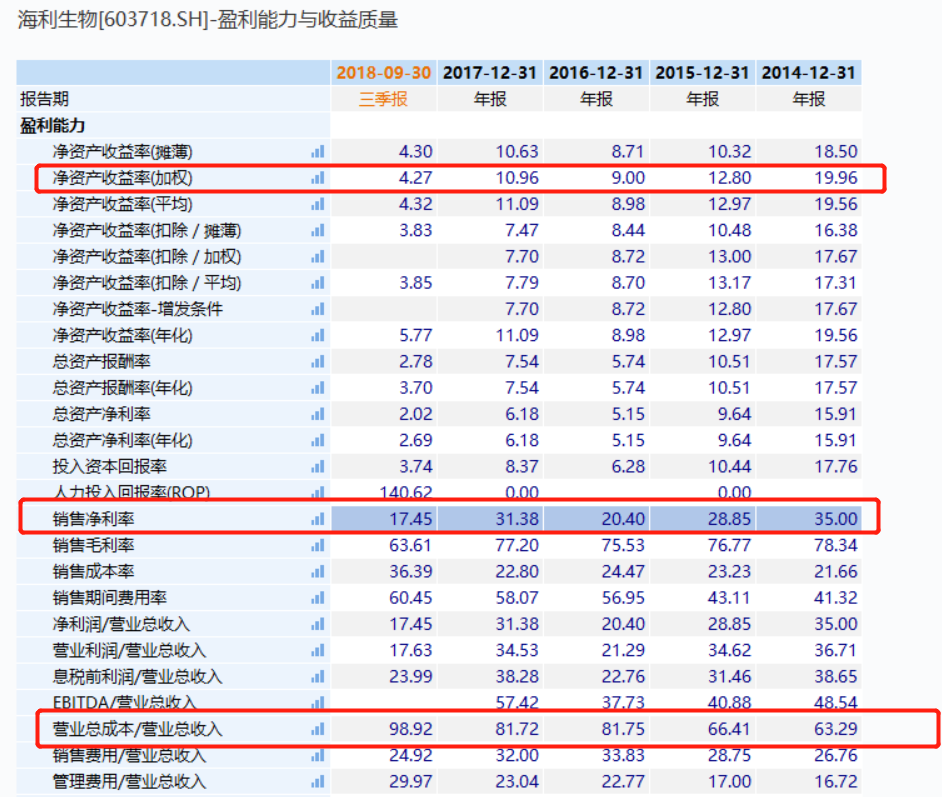This screenshot has width=942, height=797.
Task: Click the 77.20 value in 销售毛利率 row
Action: click(x=517, y=545)
